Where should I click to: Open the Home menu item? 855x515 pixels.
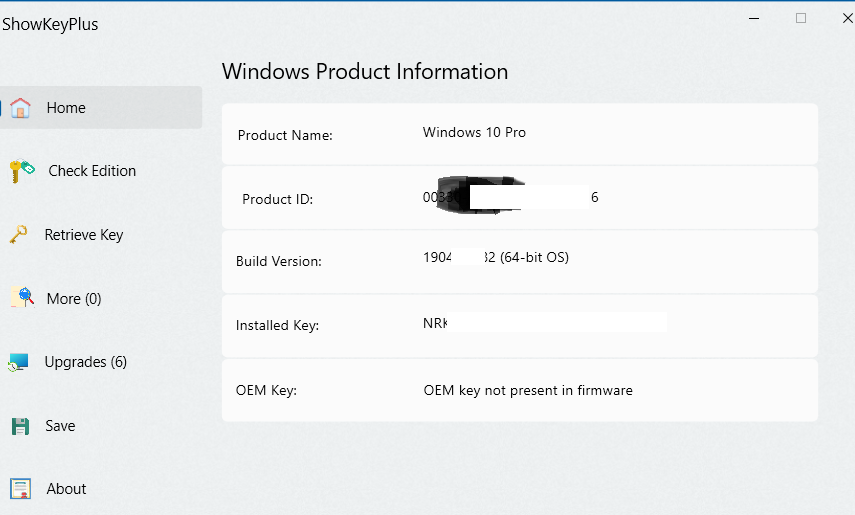click(x=101, y=107)
